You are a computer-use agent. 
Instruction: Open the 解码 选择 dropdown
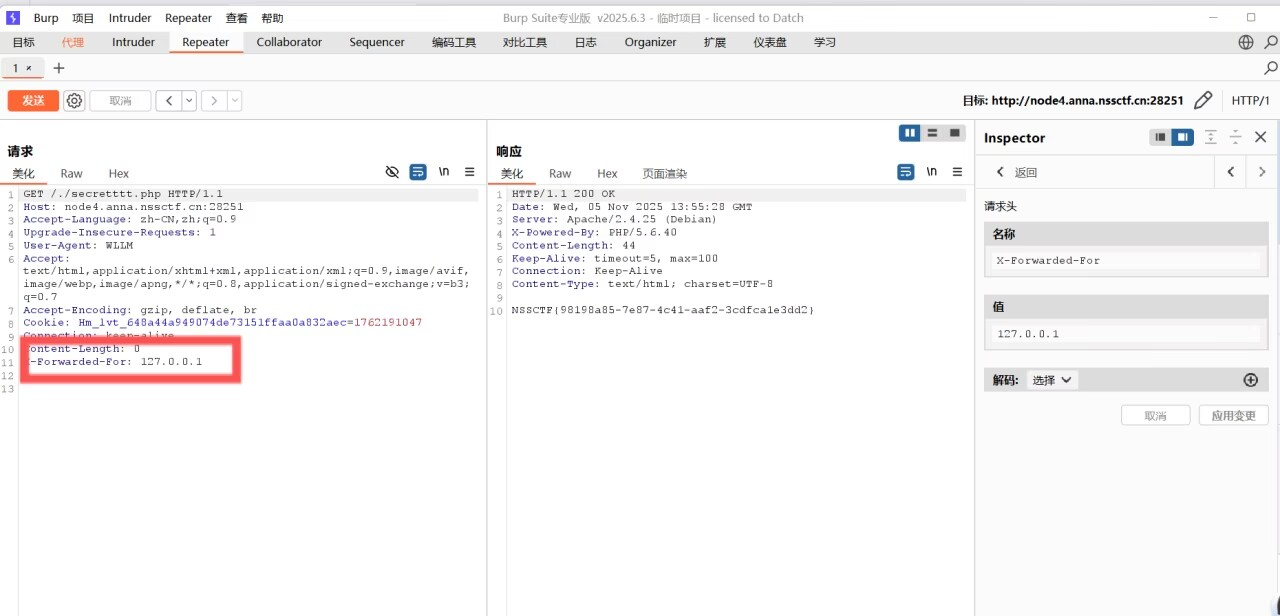point(1051,380)
